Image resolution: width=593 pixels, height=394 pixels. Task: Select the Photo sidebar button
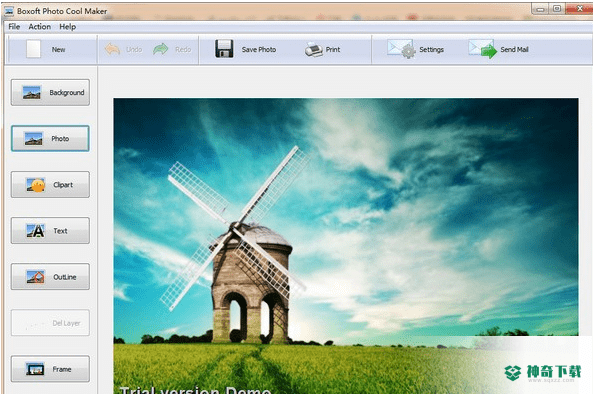tap(50, 138)
